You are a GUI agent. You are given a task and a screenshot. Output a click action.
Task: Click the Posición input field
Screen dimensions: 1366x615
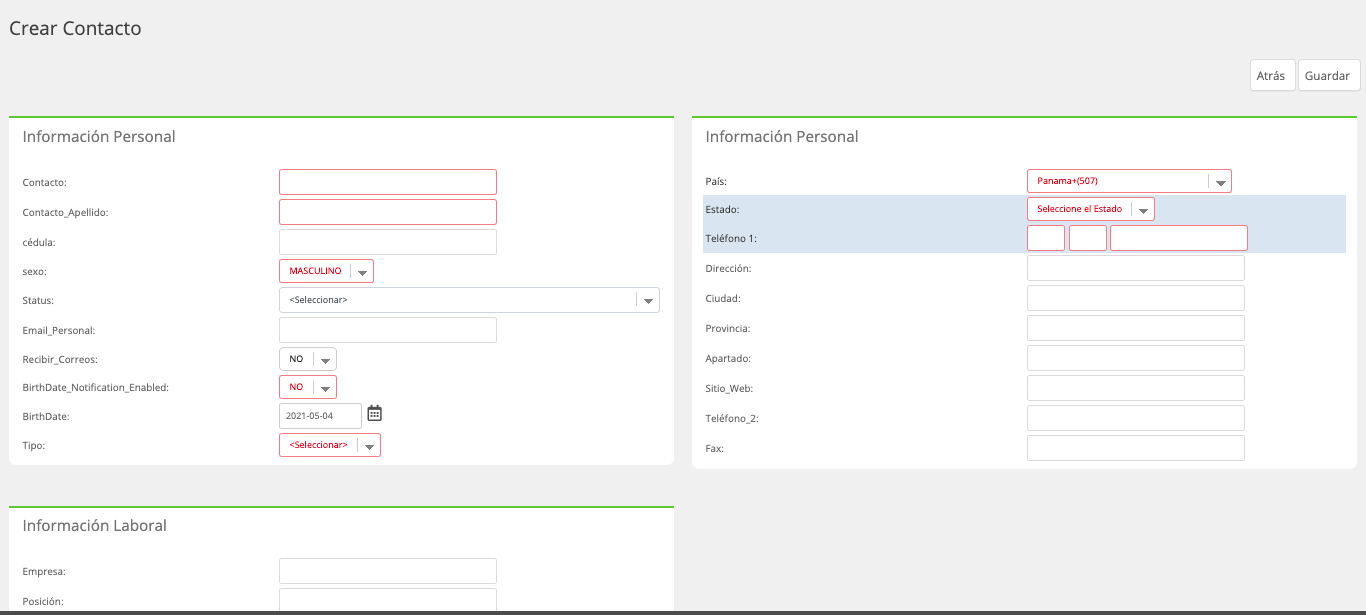click(x=388, y=600)
